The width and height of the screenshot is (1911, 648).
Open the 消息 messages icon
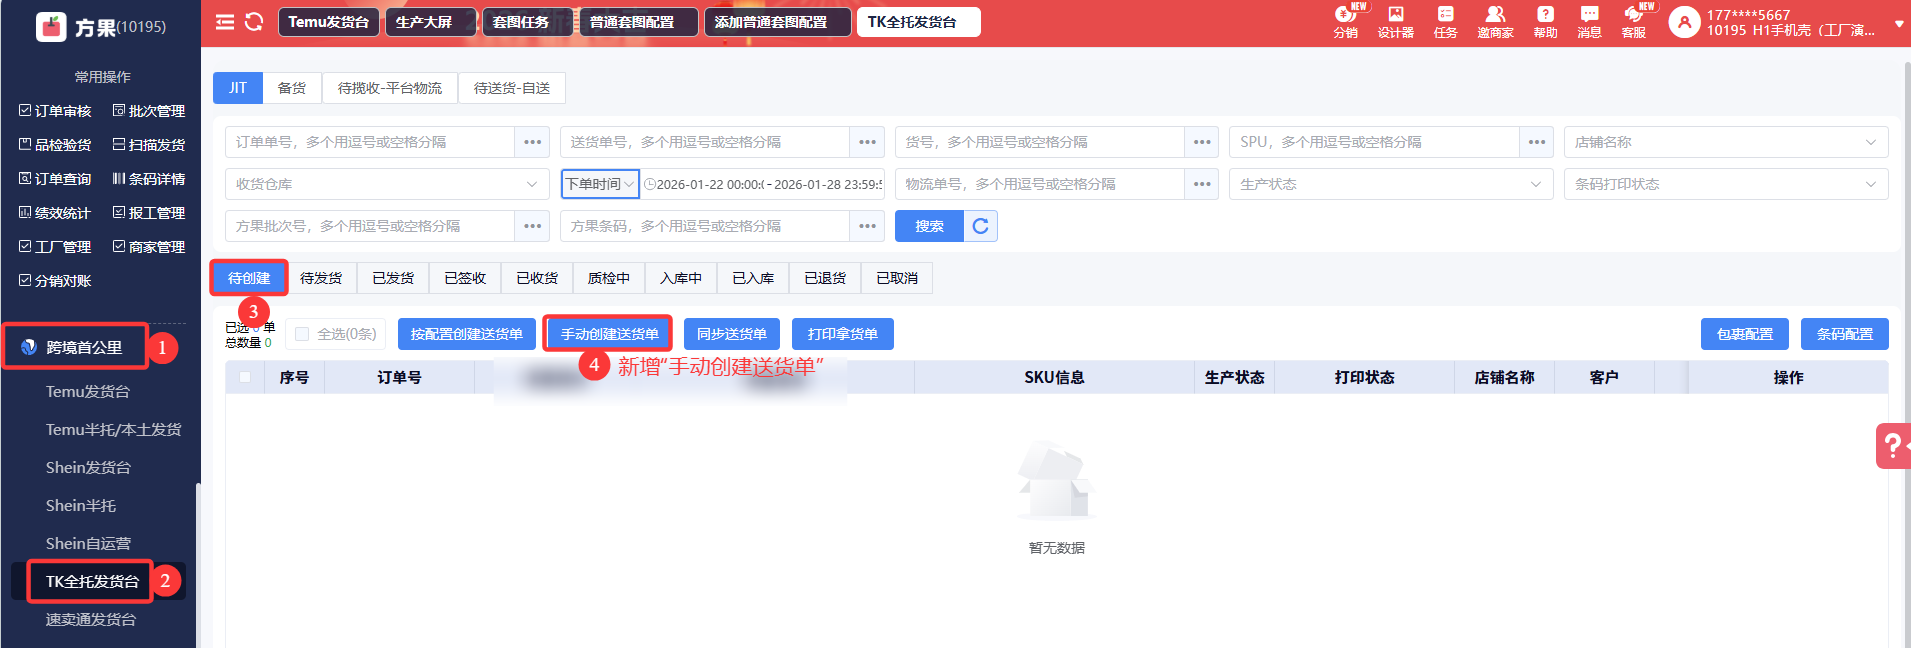pyautogui.click(x=1589, y=22)
